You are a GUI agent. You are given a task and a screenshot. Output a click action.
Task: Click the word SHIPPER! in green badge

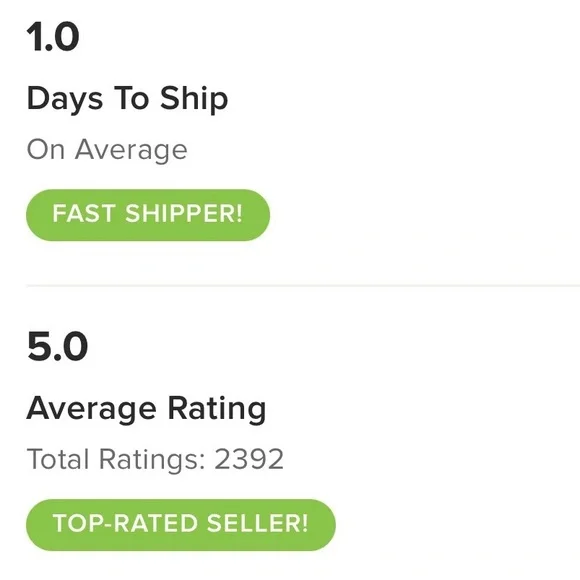184,213
